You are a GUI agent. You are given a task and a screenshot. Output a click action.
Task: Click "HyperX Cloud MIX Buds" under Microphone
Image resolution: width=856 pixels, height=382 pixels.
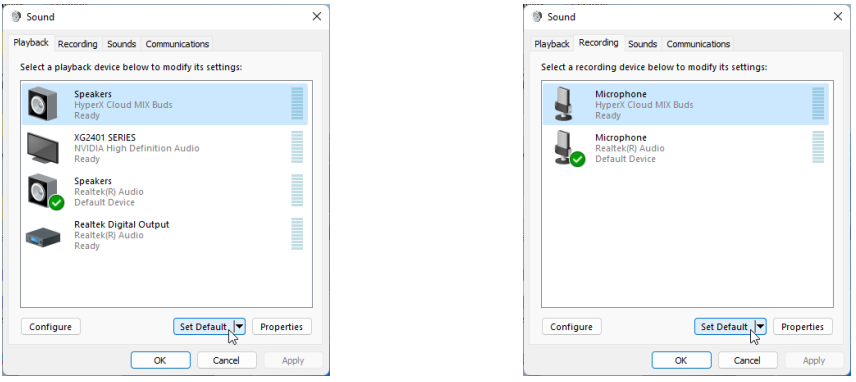click(644, 105)
